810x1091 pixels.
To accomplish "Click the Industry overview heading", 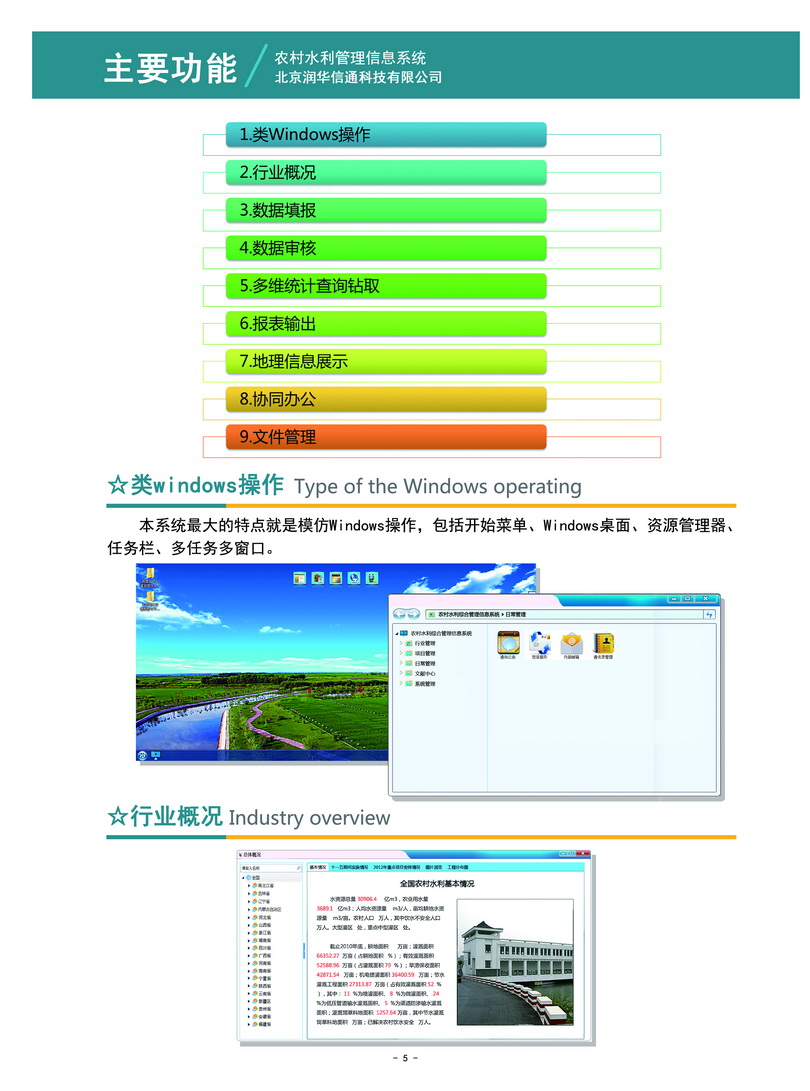I will click(x=309, y=818).
